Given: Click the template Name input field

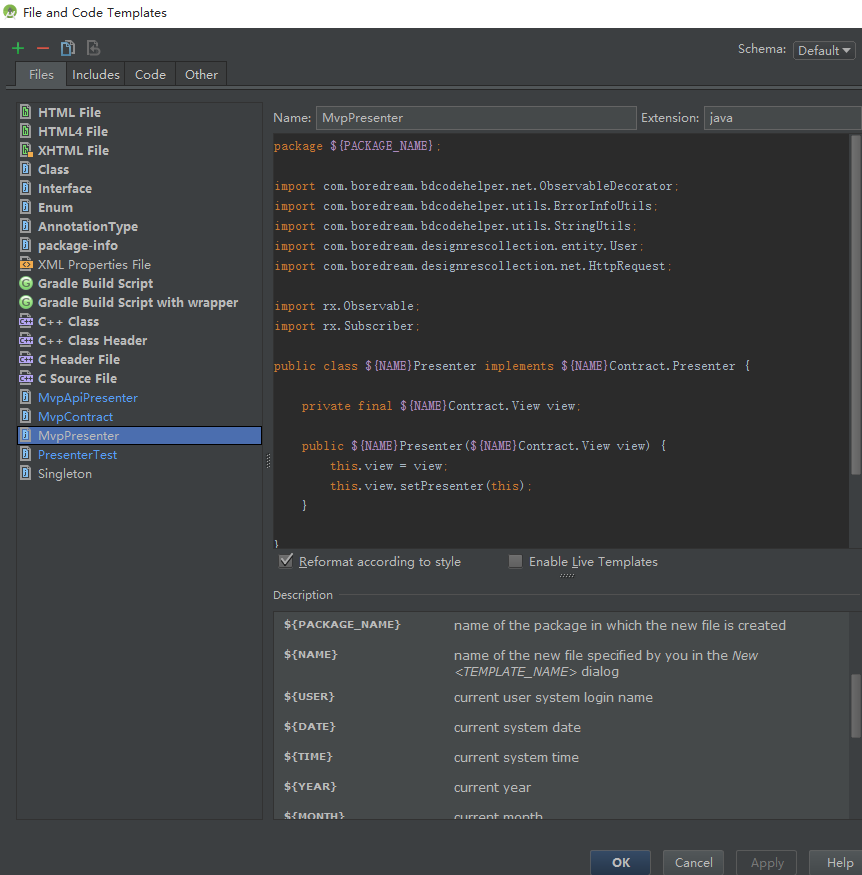Looking at the screenshot, I should coord(476,118).
